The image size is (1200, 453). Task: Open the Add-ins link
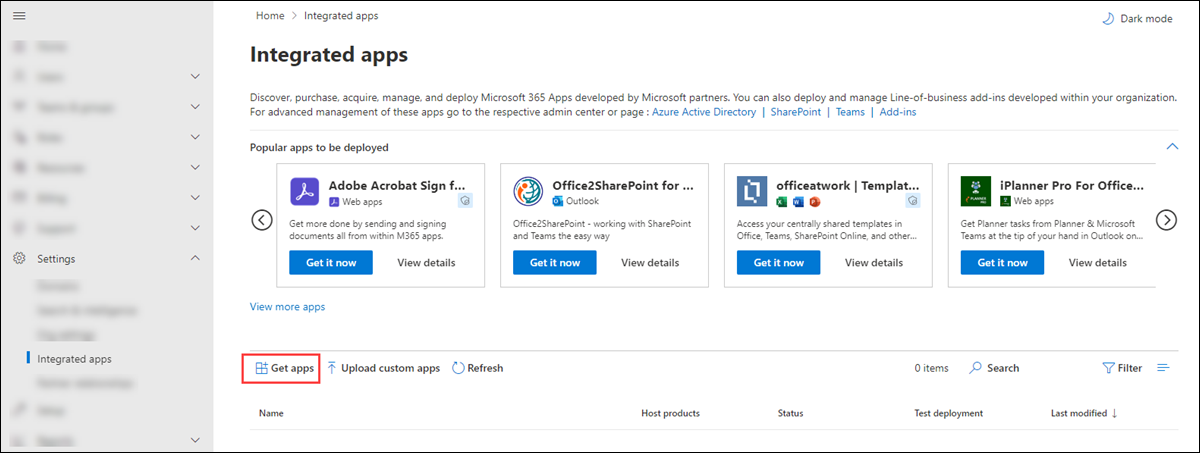(898, 112)
